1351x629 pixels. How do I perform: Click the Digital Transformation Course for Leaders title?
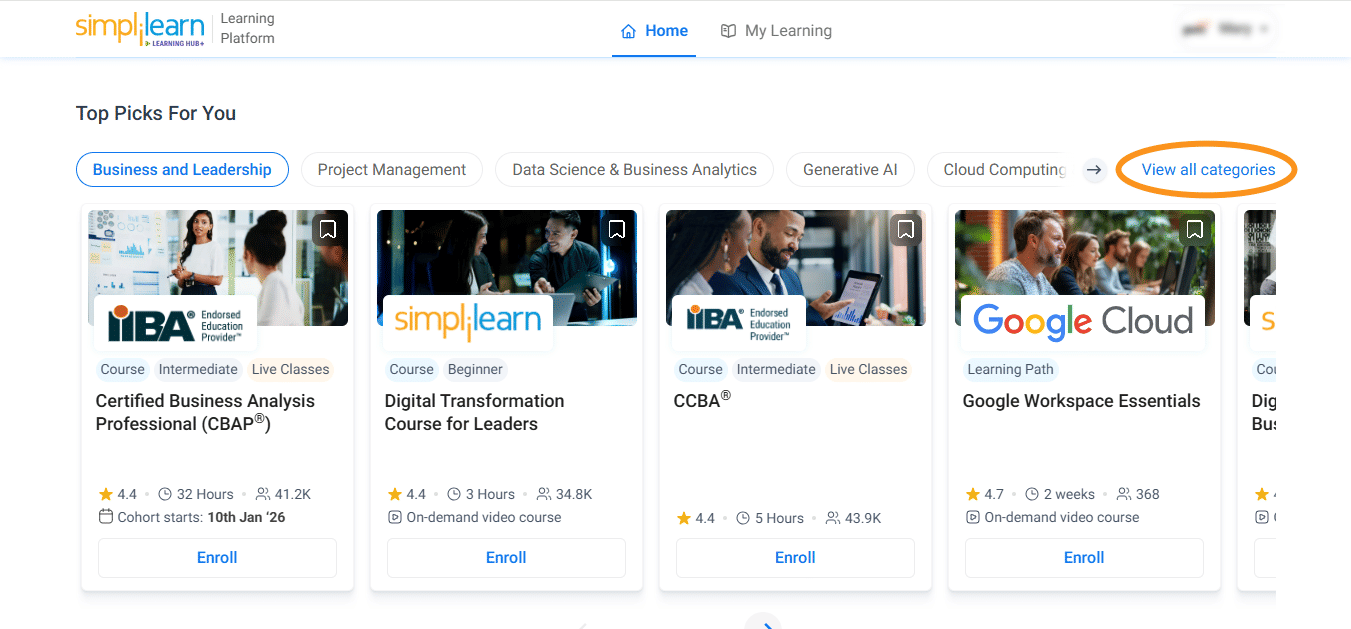pos(474,412)
